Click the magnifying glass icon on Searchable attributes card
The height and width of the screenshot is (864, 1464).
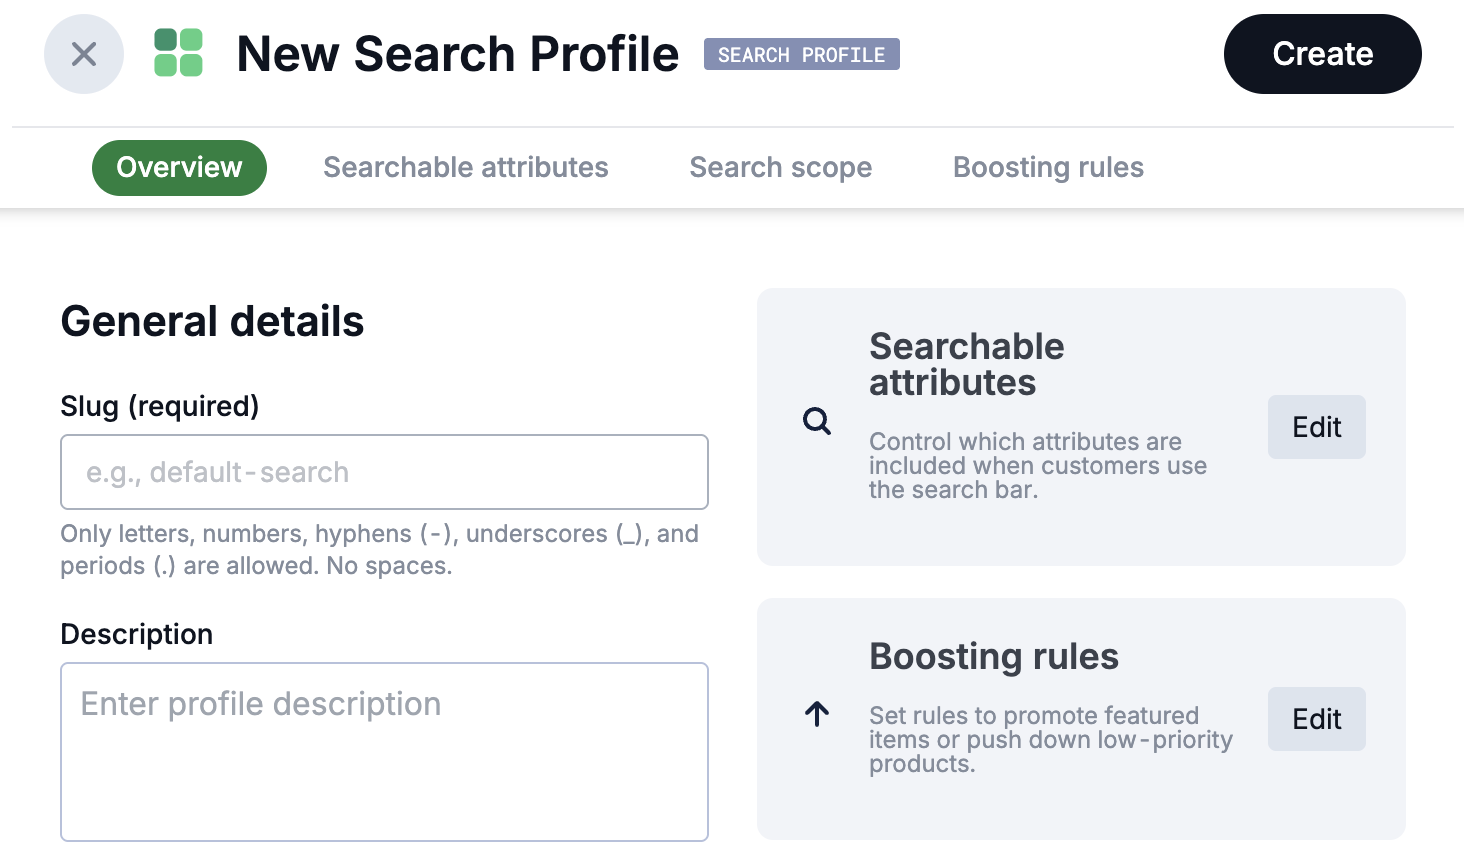coord(816,422)
